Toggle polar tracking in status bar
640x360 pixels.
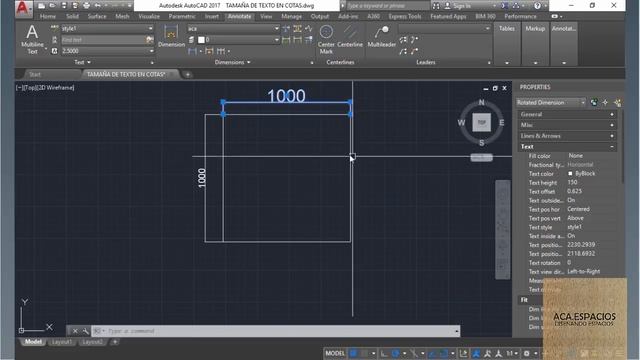click(x=395, y=353)
